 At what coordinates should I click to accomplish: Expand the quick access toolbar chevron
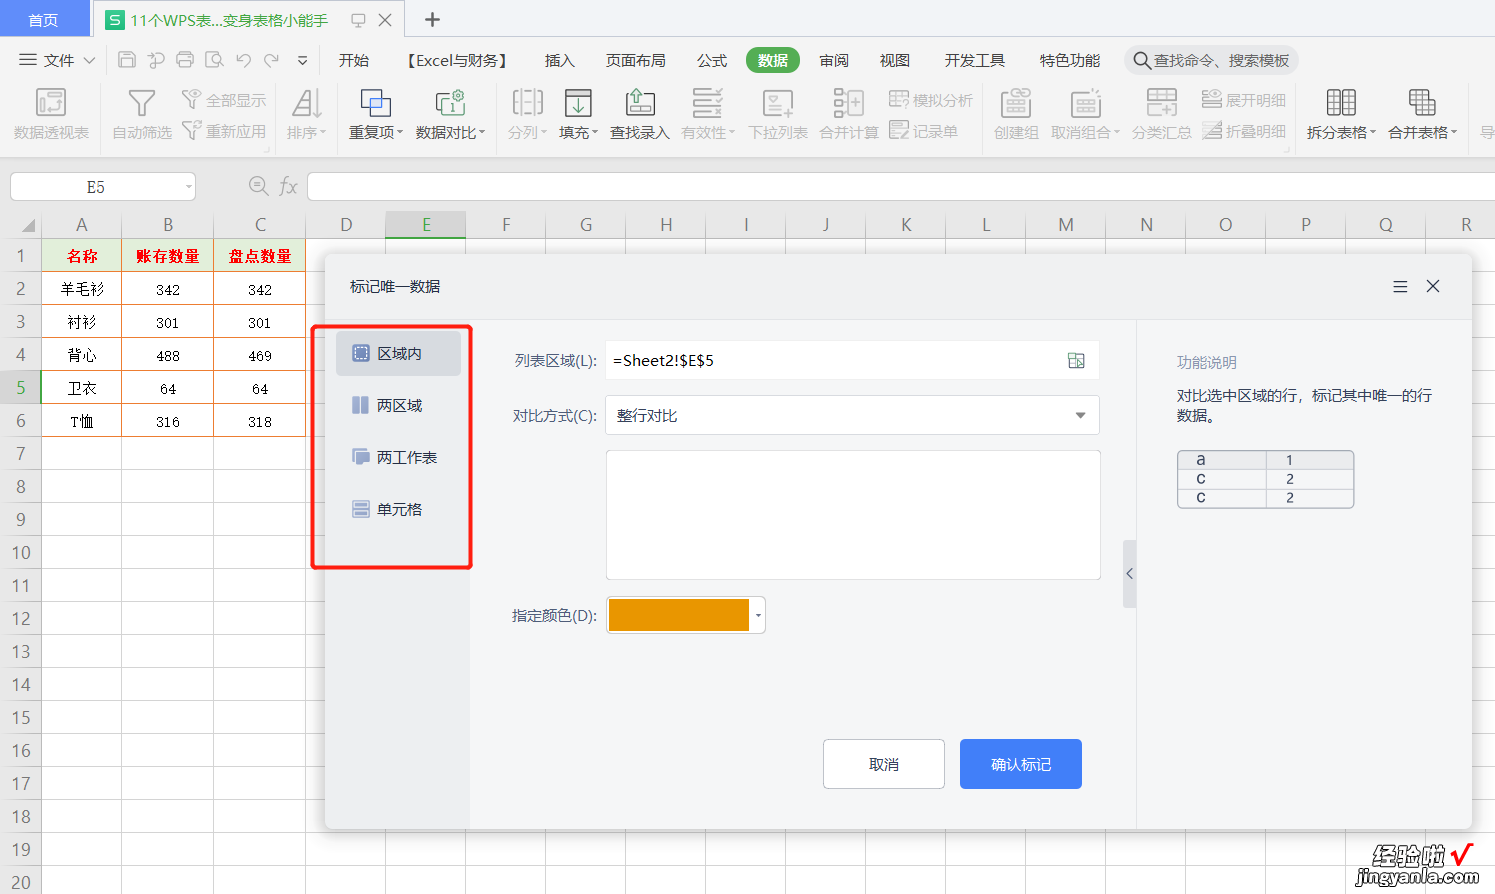(x=302, y=60)
